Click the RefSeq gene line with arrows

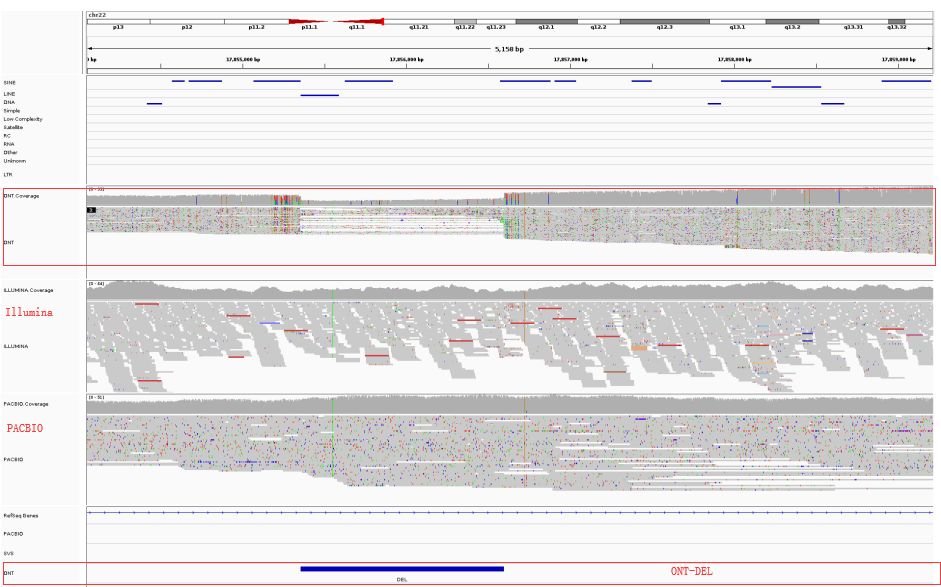coord(500,512)
